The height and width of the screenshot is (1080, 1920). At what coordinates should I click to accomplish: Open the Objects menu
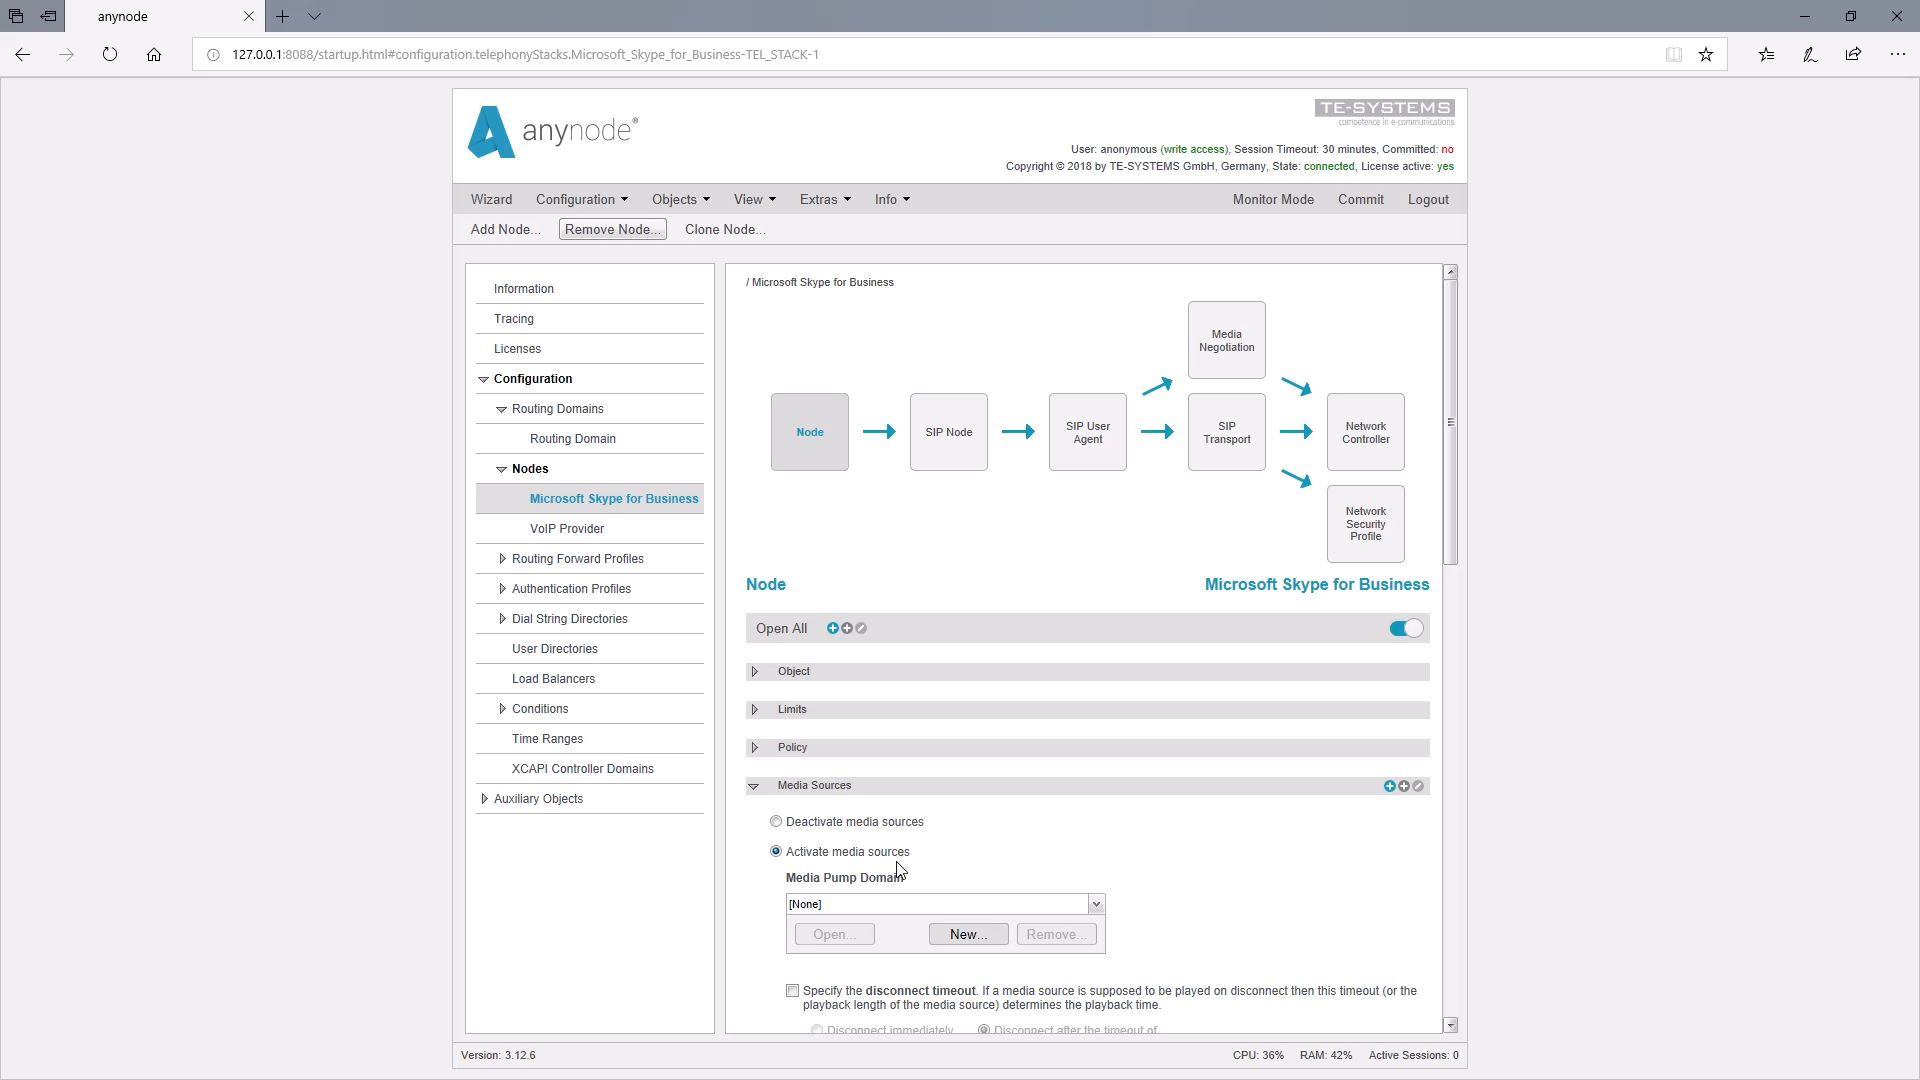pos(681,199)
